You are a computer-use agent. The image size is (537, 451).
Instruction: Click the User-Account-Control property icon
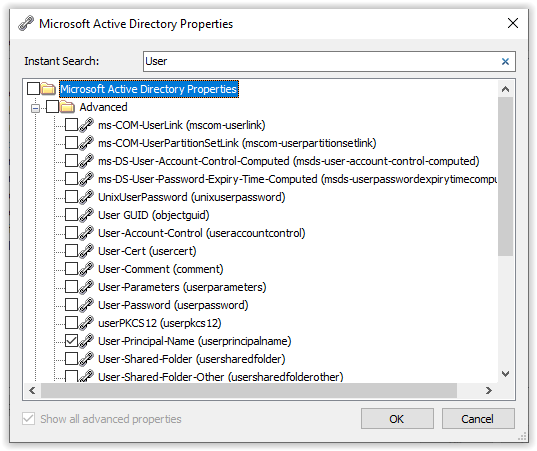coord(86,233)
